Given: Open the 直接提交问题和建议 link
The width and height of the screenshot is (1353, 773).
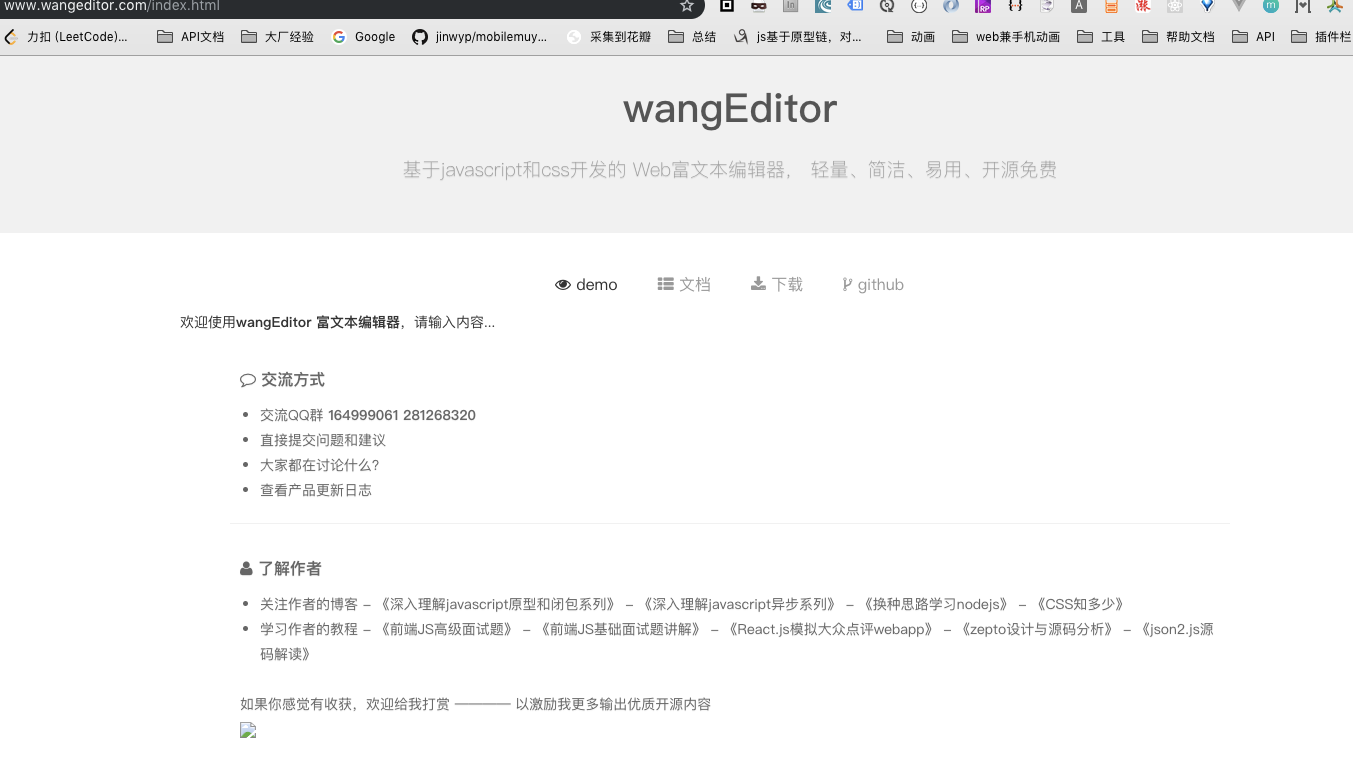Looking at the screenshot, I should coord(323,440).
